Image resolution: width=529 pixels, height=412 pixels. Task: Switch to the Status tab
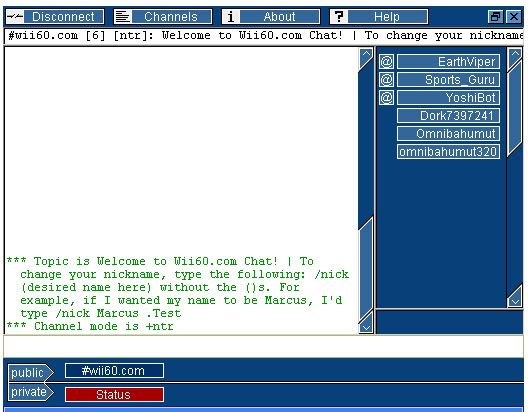pyautogui.click(x=114, y=394)
